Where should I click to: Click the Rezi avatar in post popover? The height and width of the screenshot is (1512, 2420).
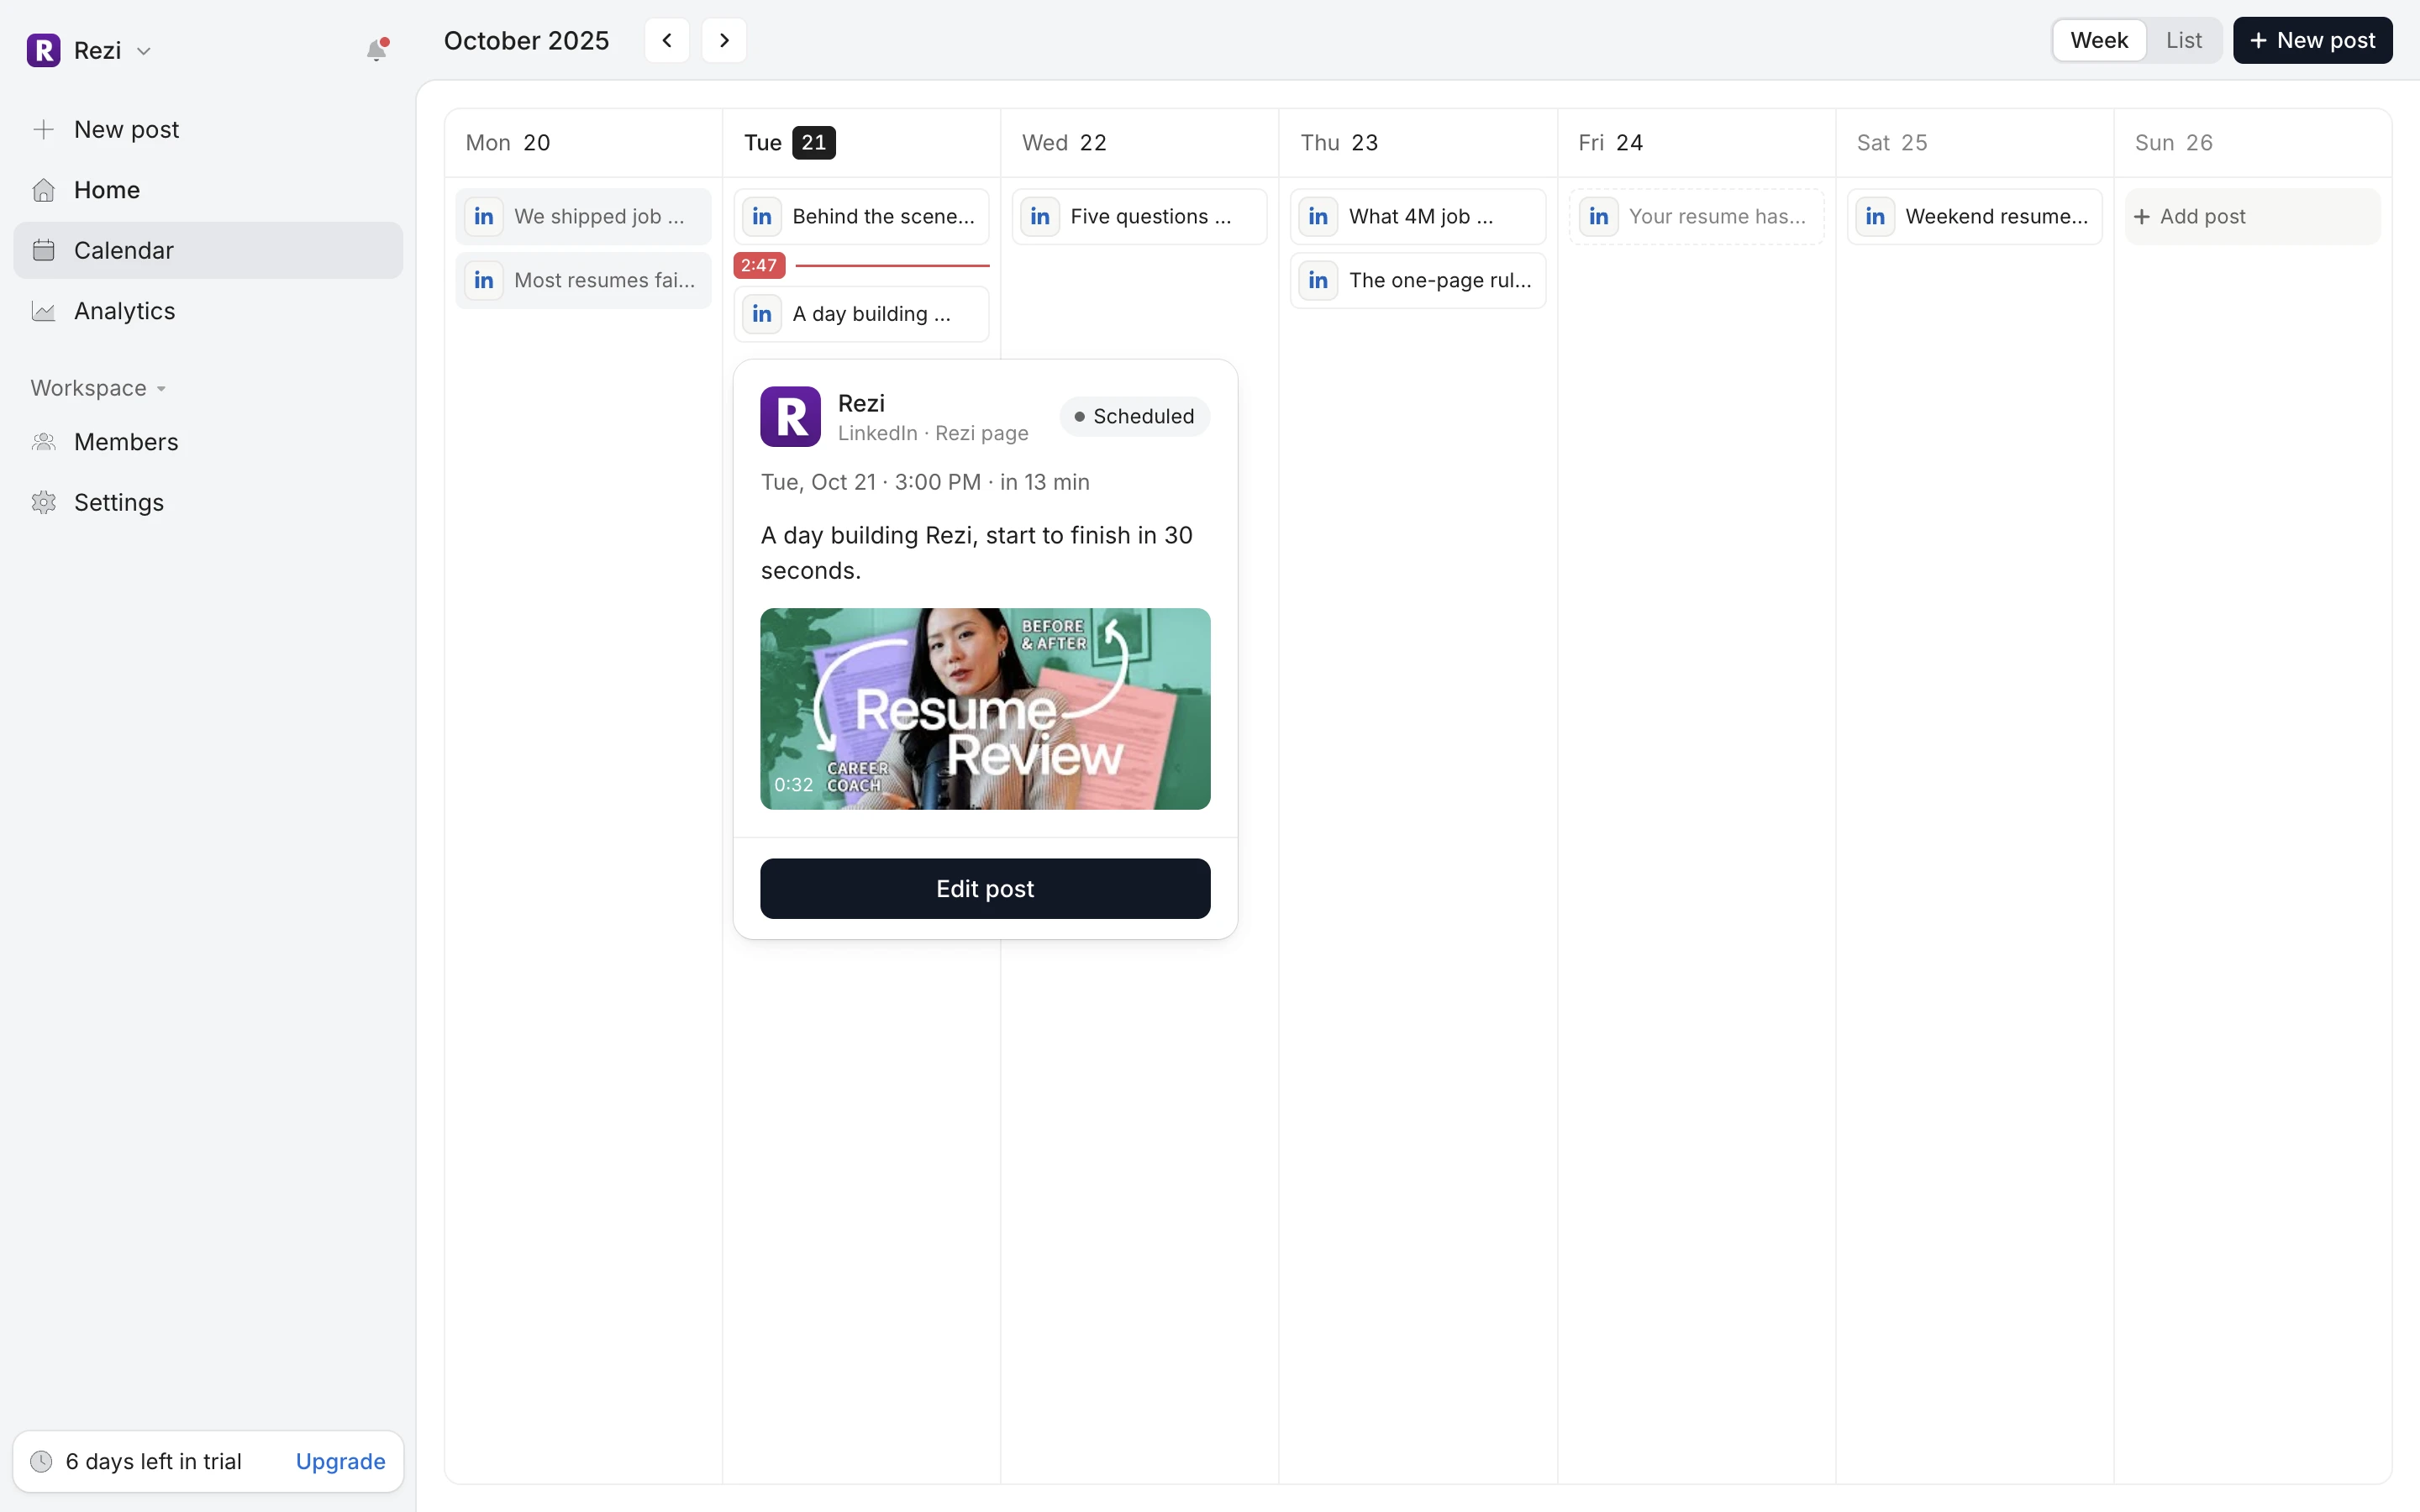[x=790, y=416]
